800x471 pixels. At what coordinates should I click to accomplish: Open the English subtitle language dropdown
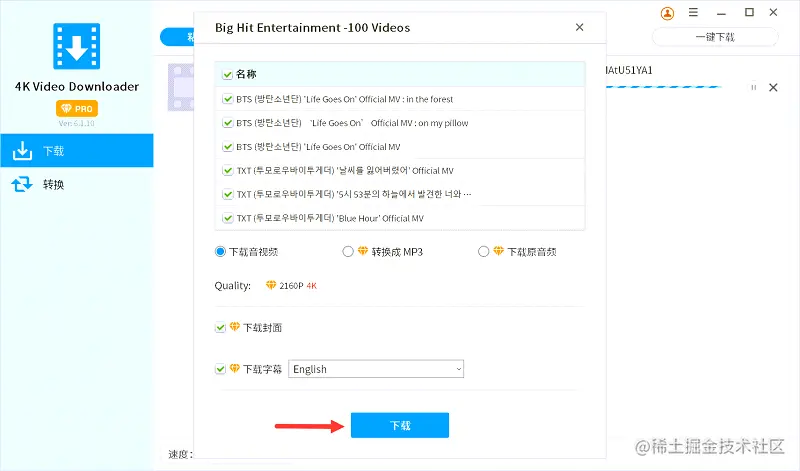pos(376,369)
